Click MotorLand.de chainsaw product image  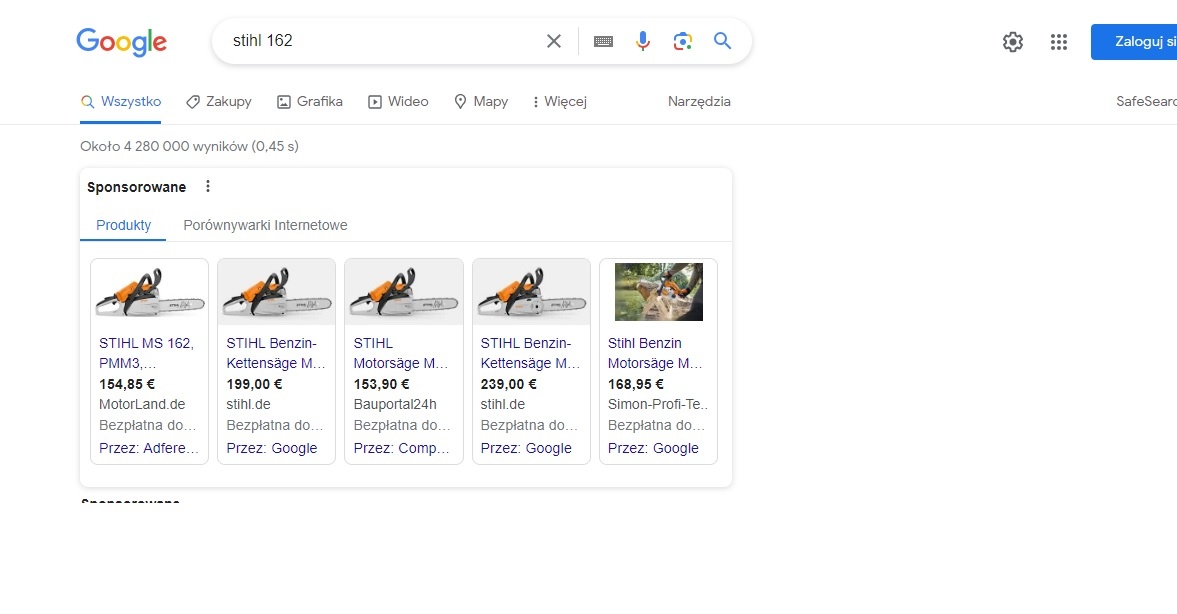(x=149, y=292)
